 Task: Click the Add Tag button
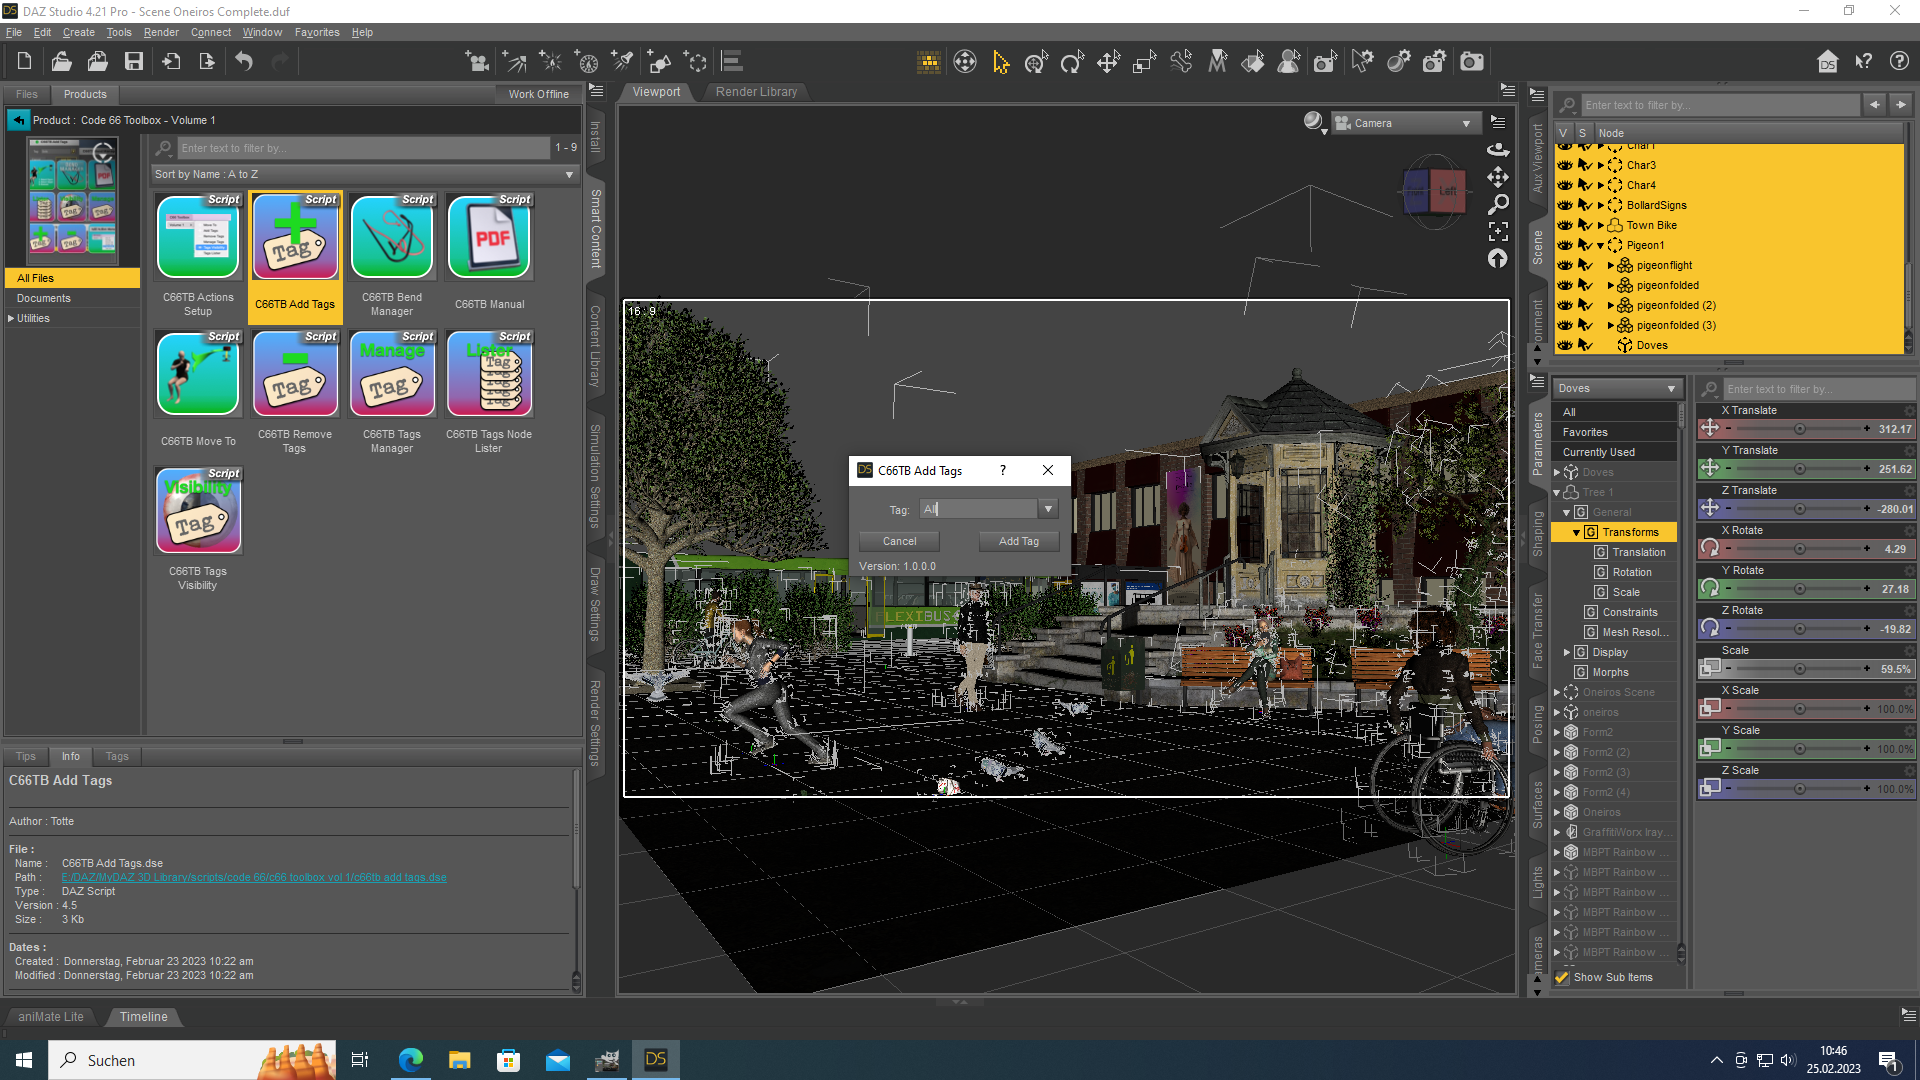pyautogui.click(x=1018, y=541)
